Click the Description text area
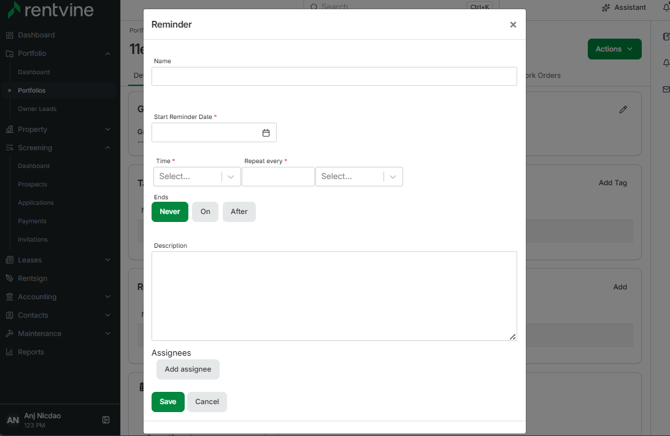 (334, 296)
